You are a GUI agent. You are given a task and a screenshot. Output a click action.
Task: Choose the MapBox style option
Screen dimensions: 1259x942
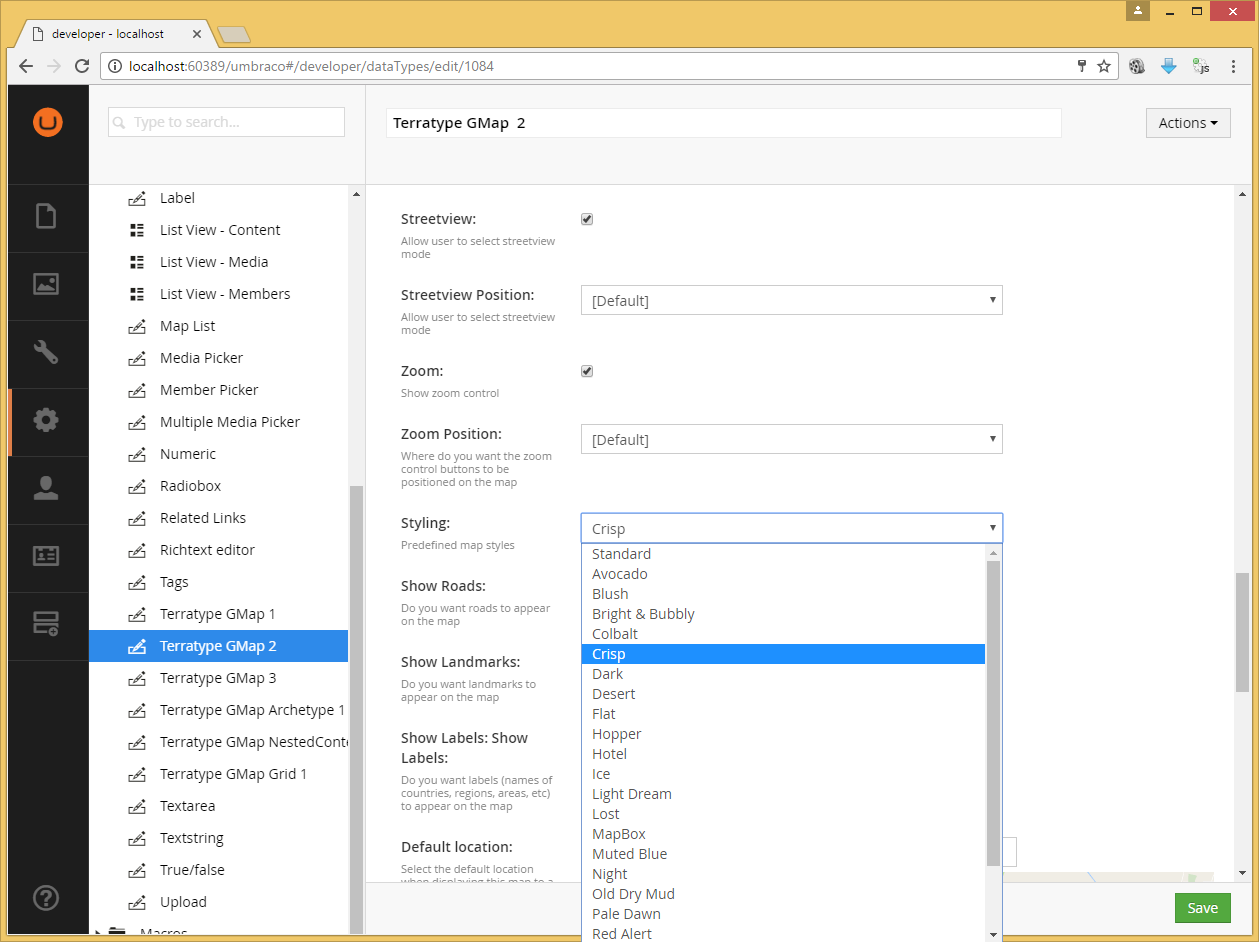[783, 834]
